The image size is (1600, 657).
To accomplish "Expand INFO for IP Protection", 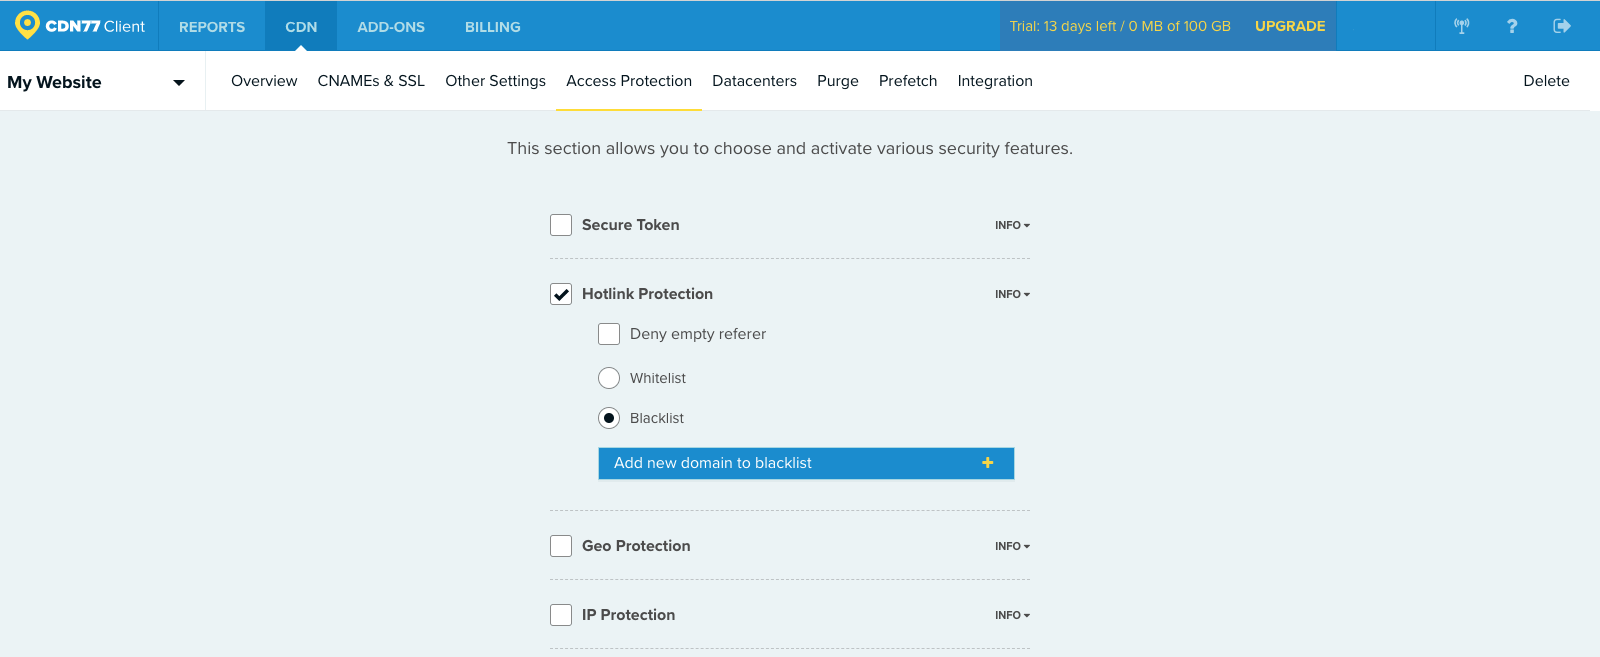I will 1012,615.
